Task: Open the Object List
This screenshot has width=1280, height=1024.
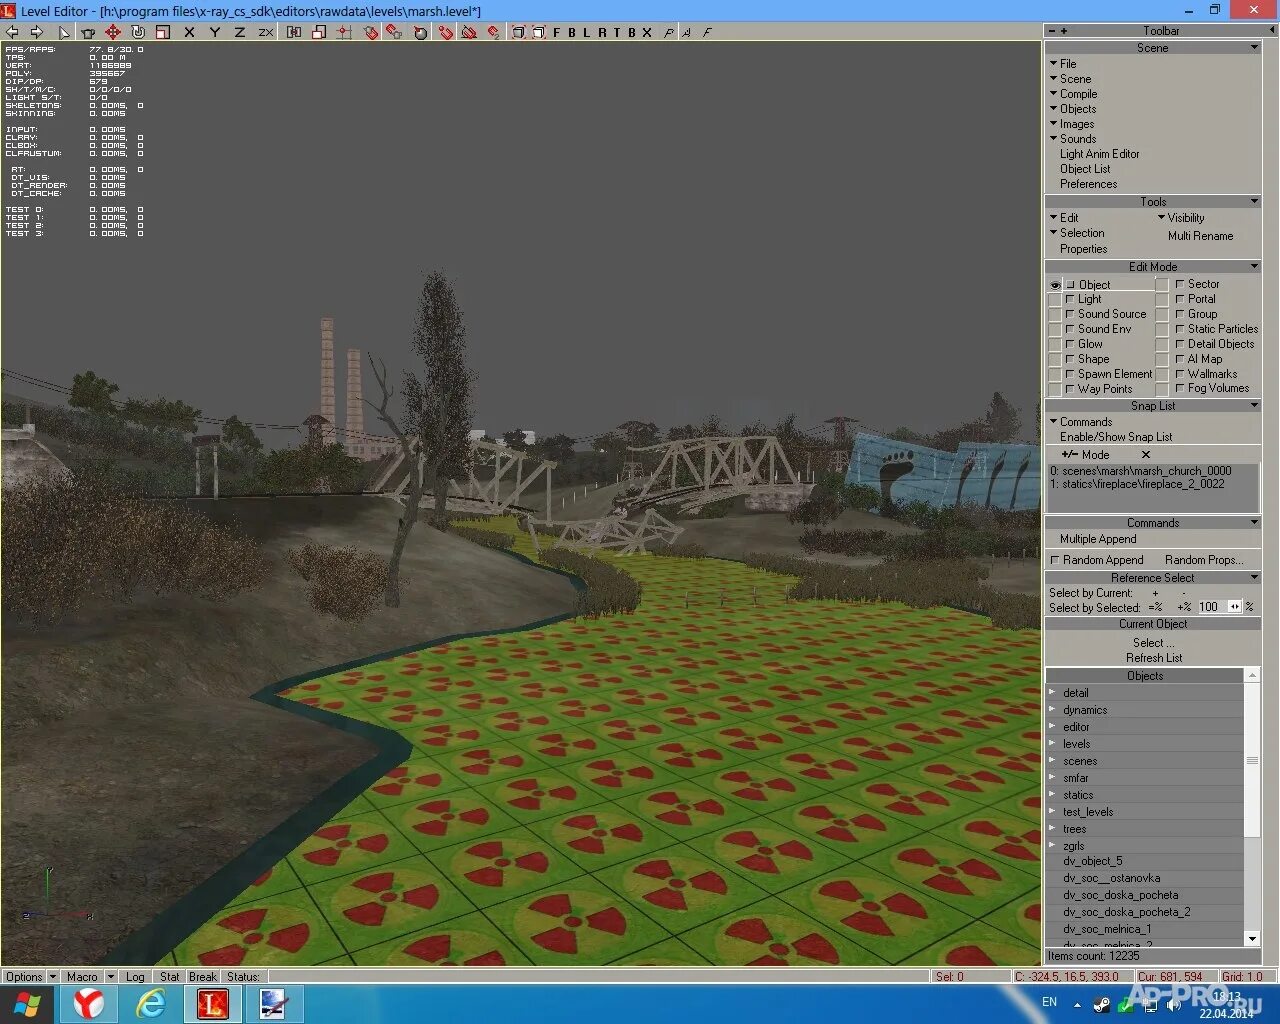Action: [x=1085, y=169]
